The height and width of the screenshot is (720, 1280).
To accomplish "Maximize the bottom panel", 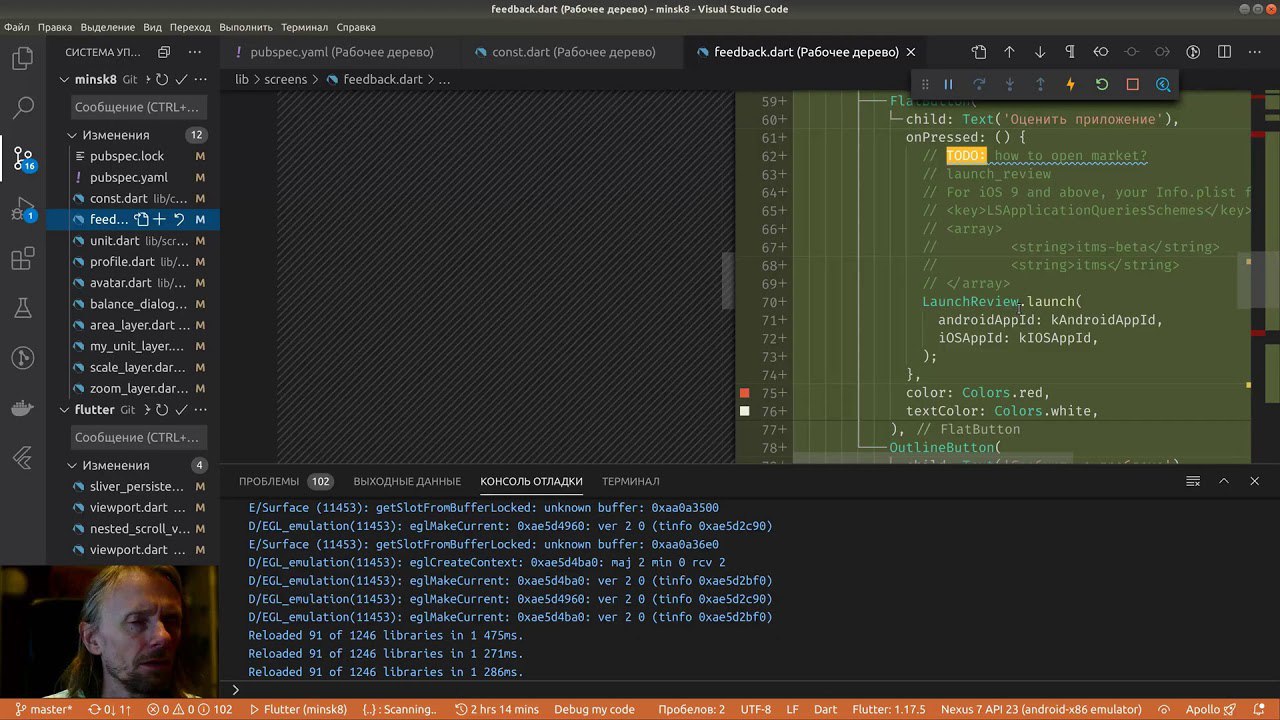I will 1223,481.
